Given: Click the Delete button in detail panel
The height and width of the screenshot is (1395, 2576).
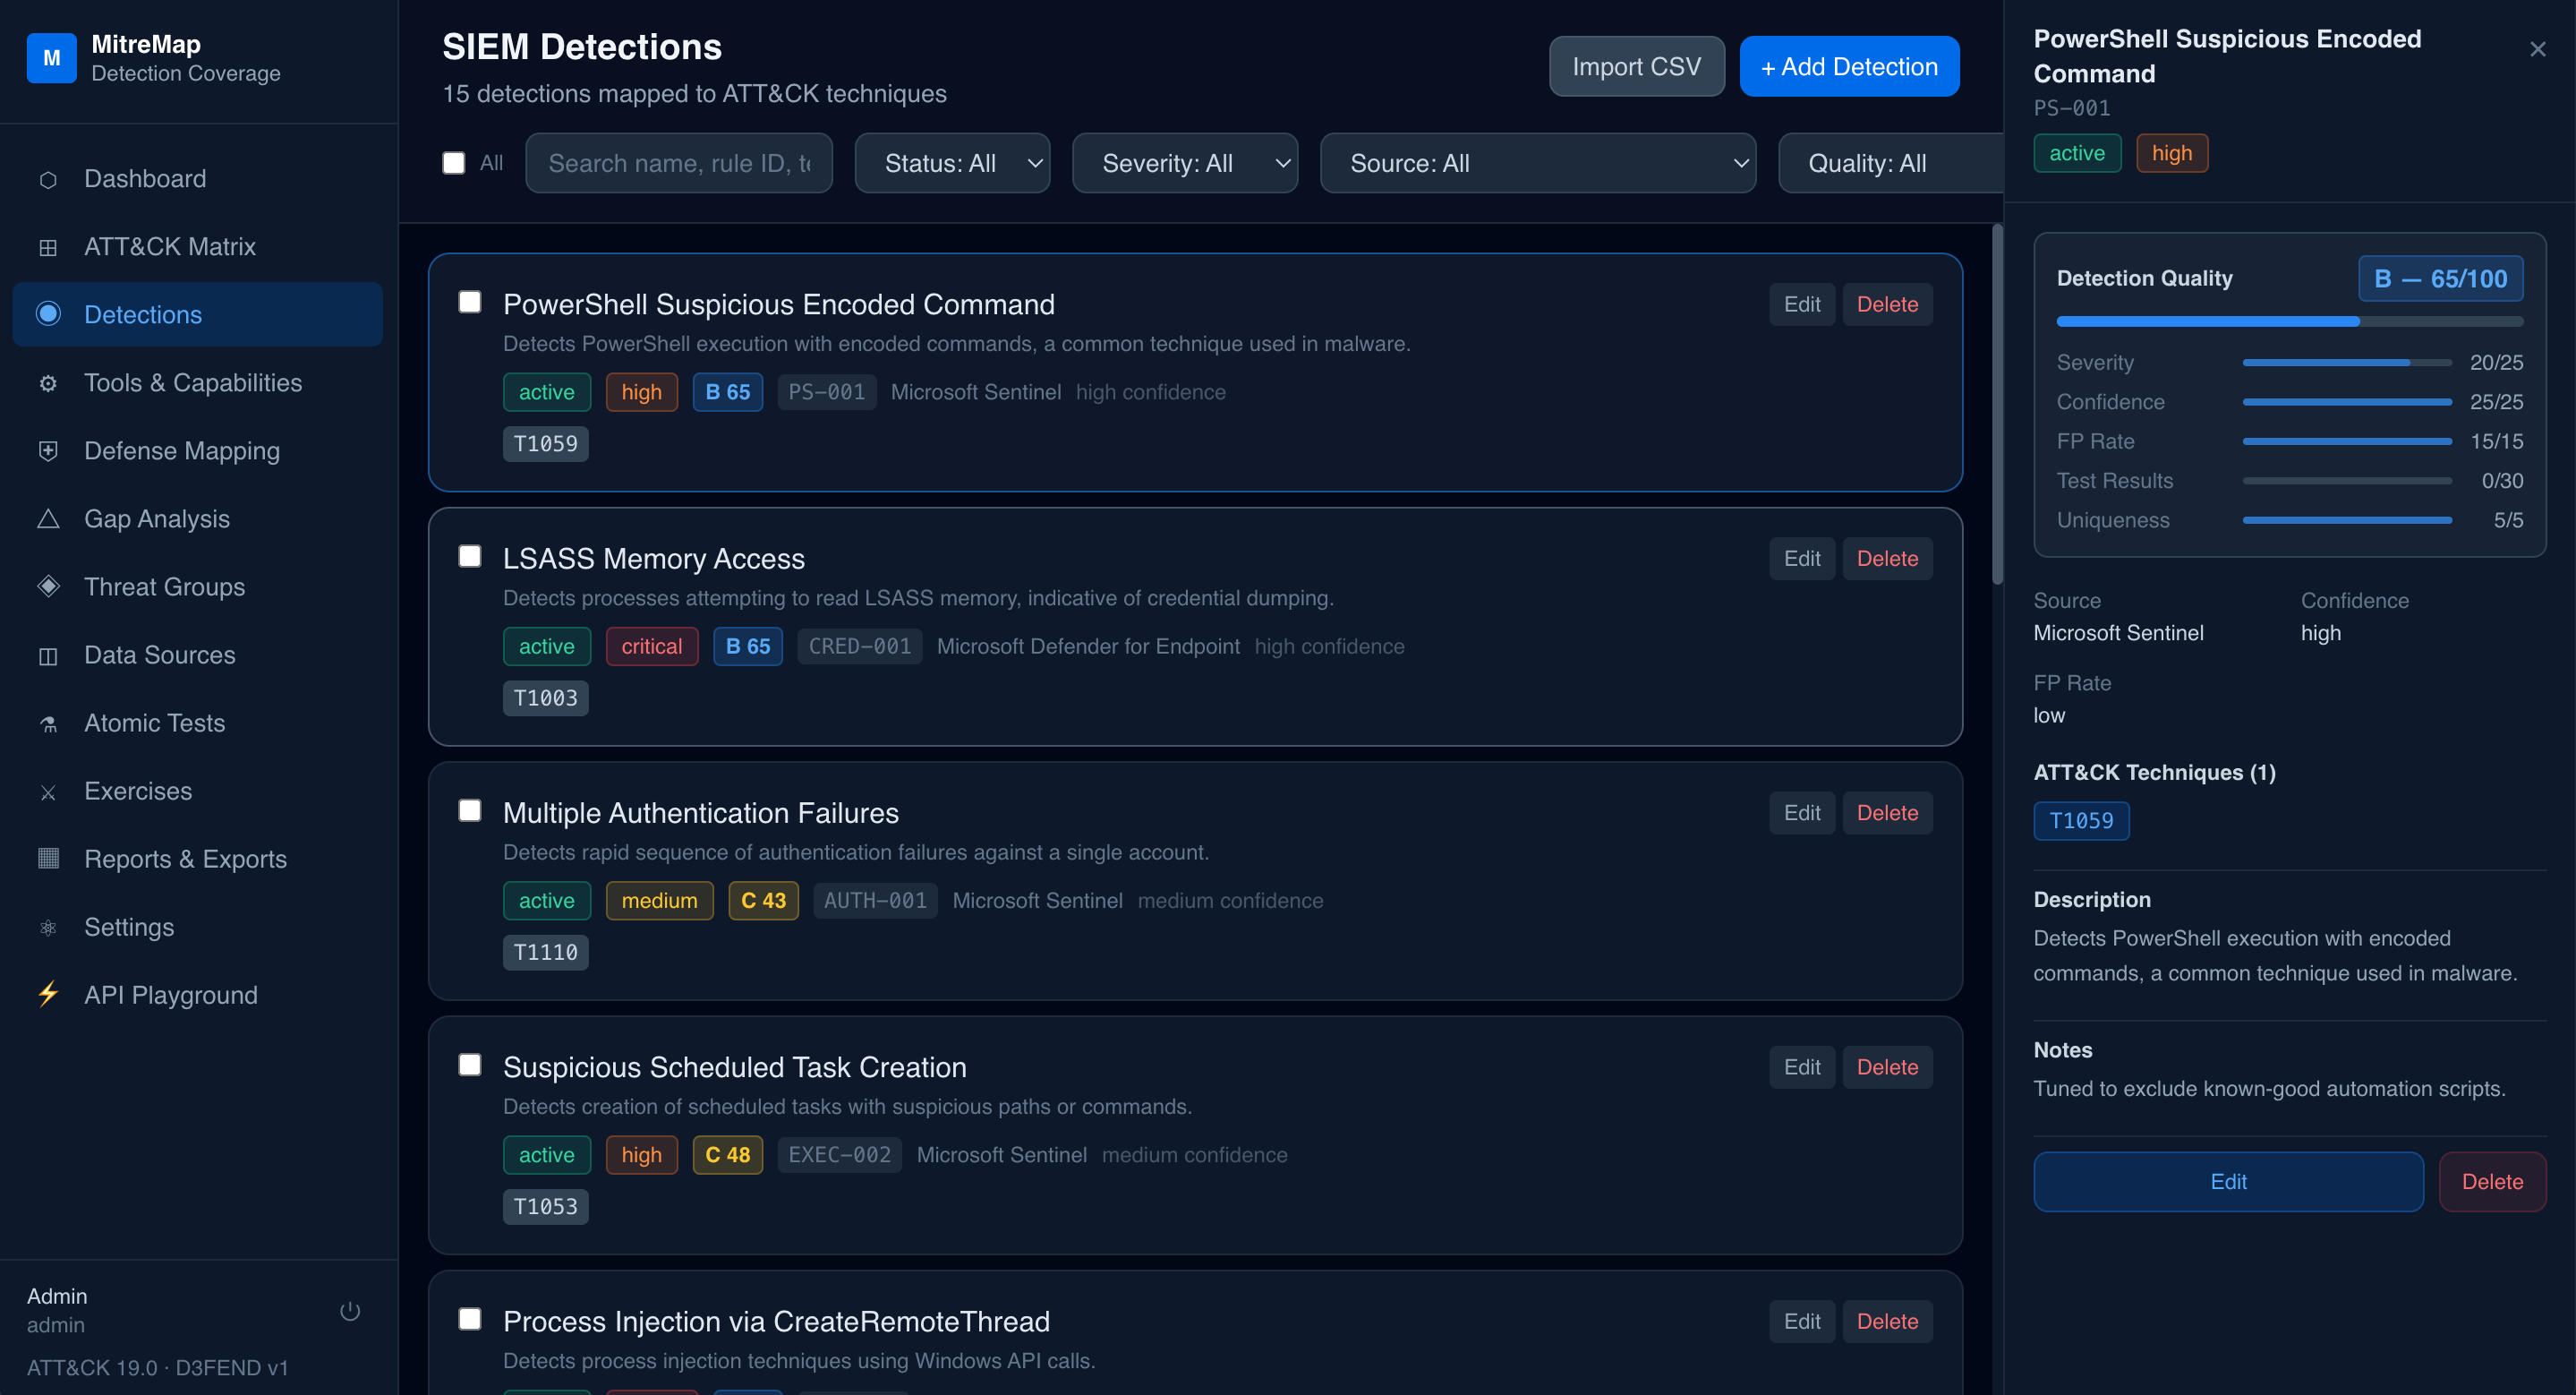Looking at the screenshot, I should [2492, 1182].
